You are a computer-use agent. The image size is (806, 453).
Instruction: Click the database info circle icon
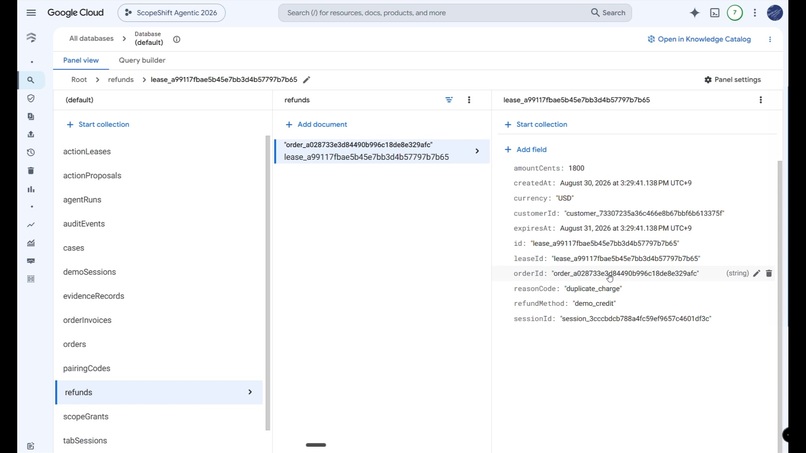click(x=176, y=39)
